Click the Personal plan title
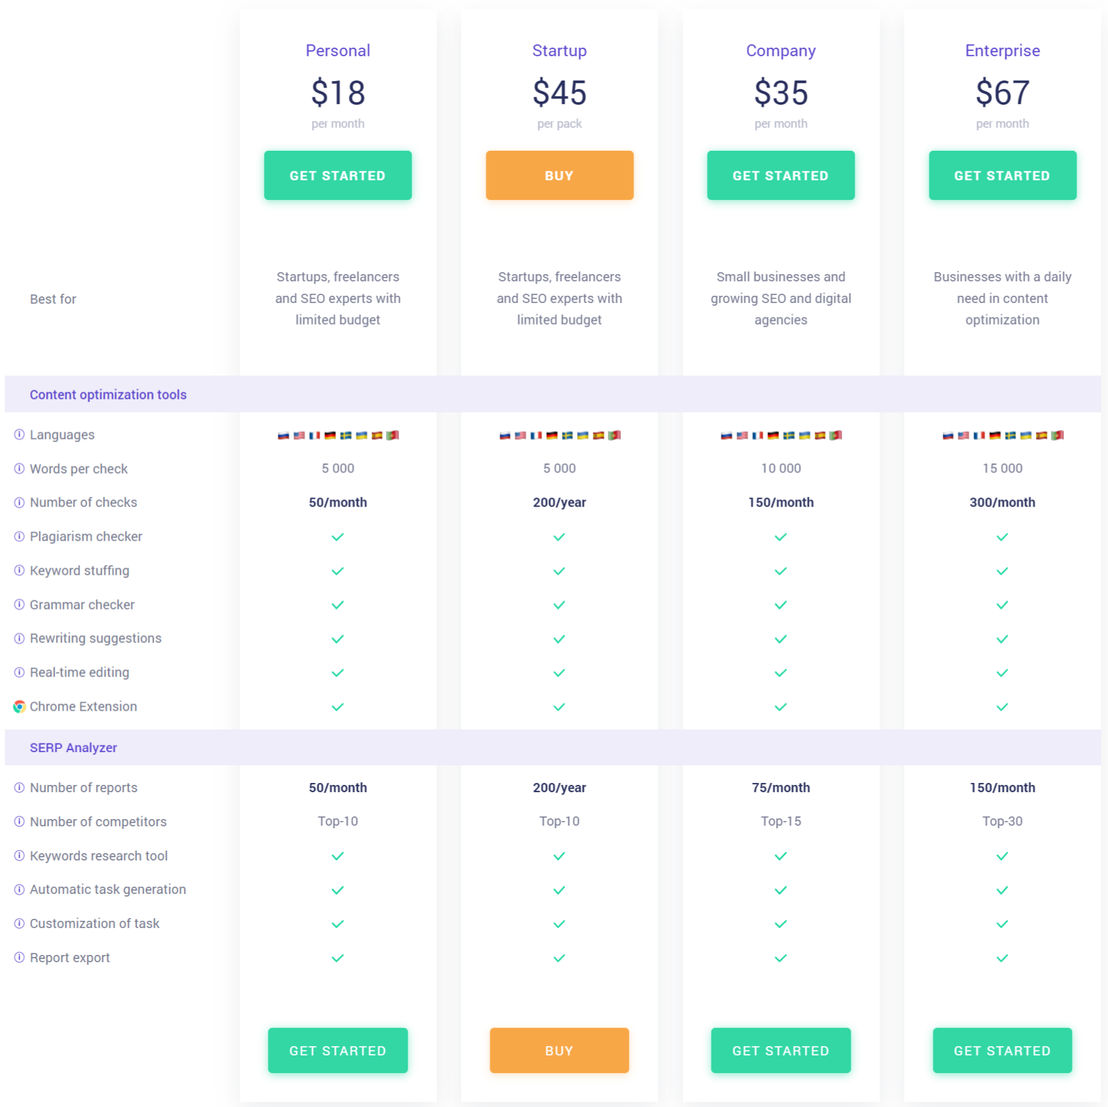This screenshot has width=1108, height=1107. pos(338,51)
